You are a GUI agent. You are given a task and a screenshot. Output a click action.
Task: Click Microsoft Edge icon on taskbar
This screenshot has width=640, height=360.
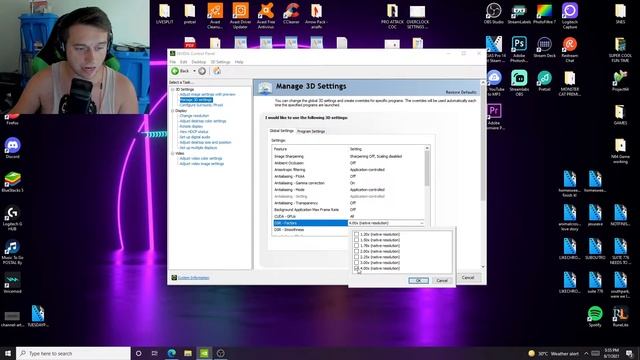(x=171, y=353)
